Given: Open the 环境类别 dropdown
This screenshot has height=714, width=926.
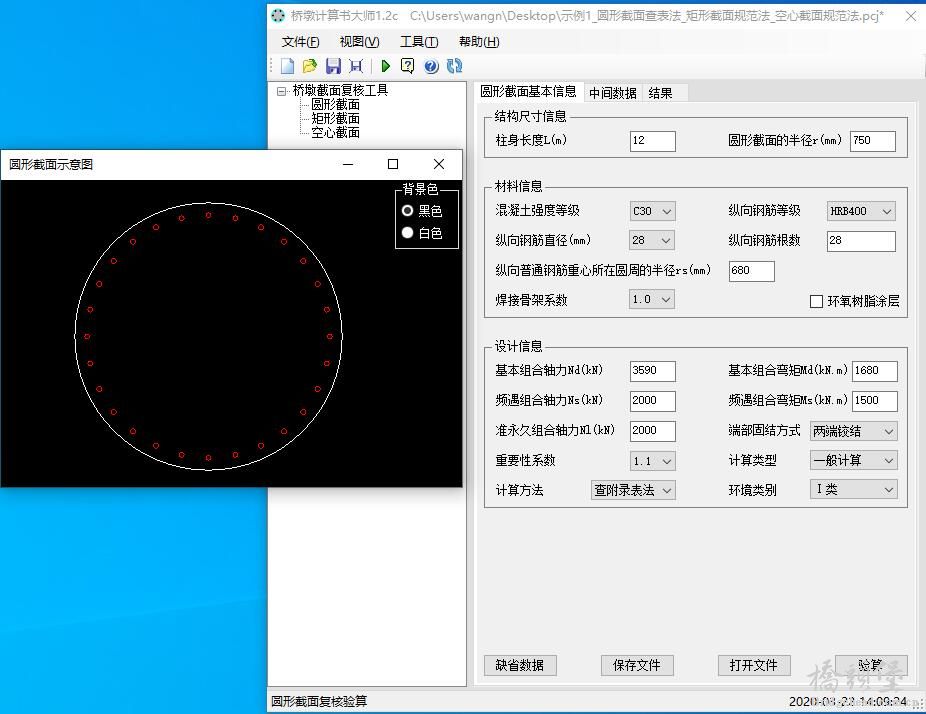Looking at the screenshot, I should tap(853, 489).
